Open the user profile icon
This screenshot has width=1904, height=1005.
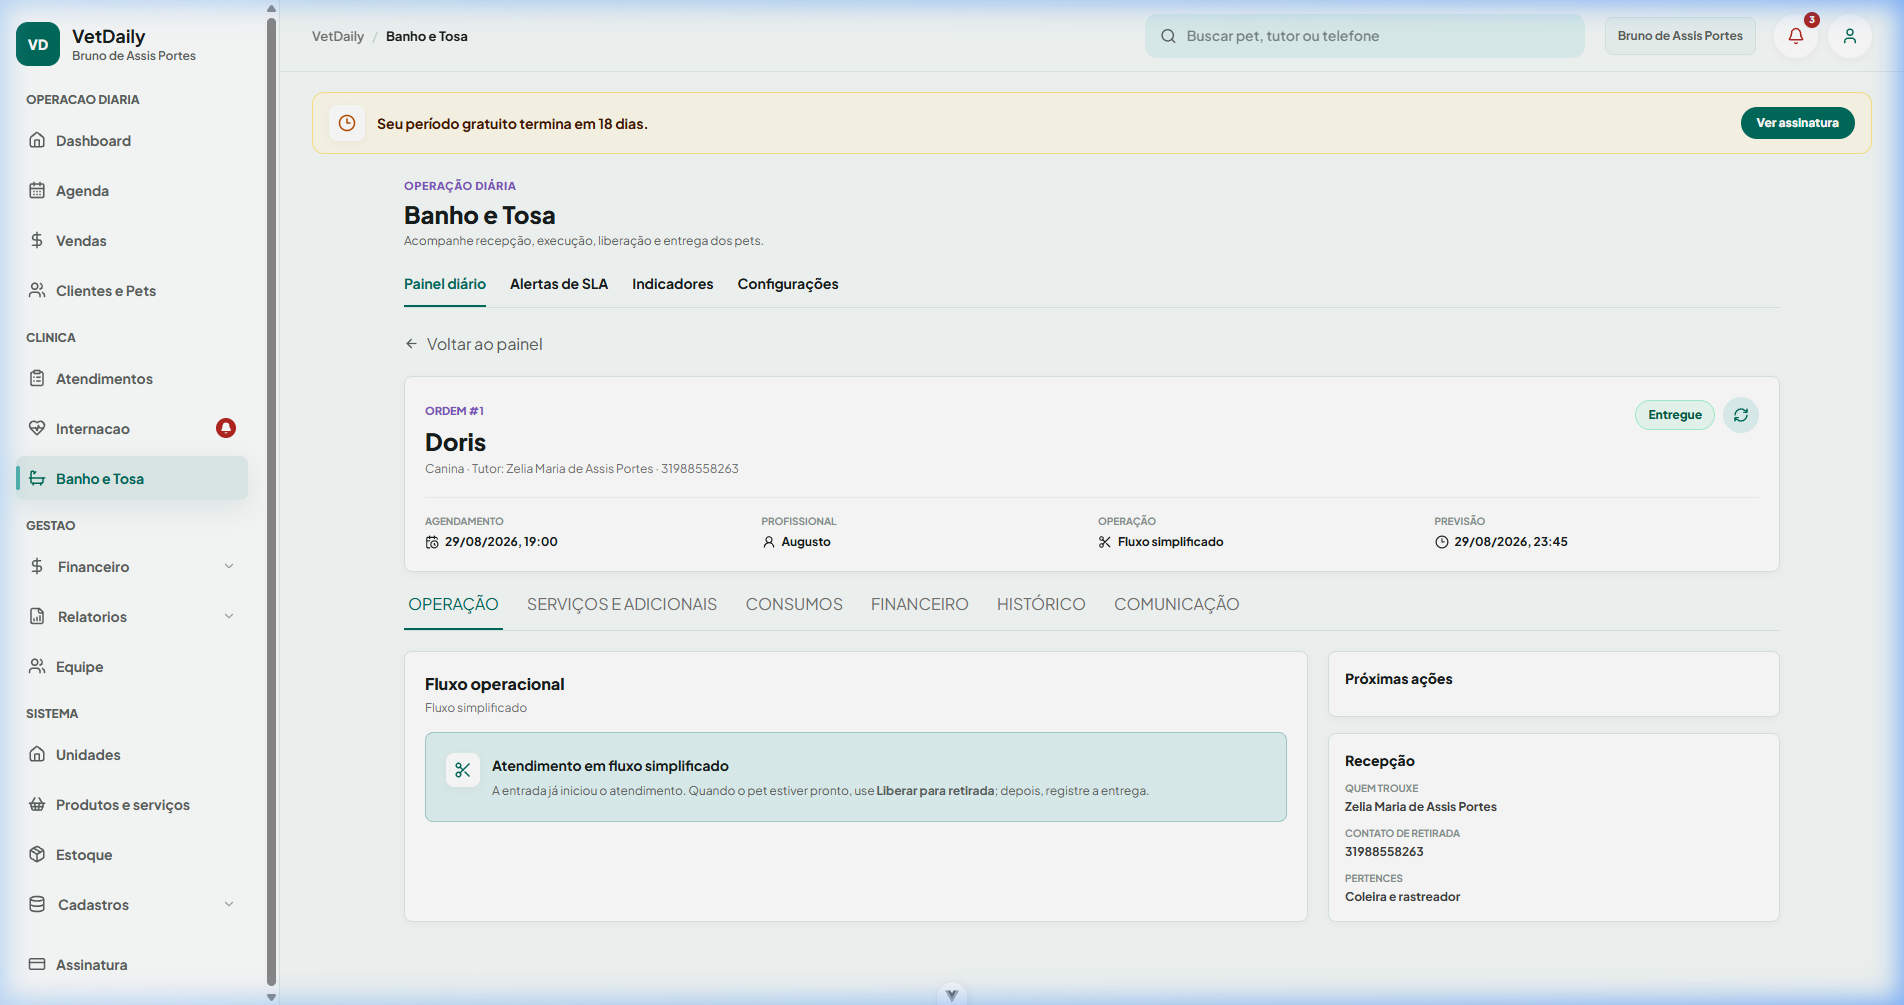click(1850, 36)
